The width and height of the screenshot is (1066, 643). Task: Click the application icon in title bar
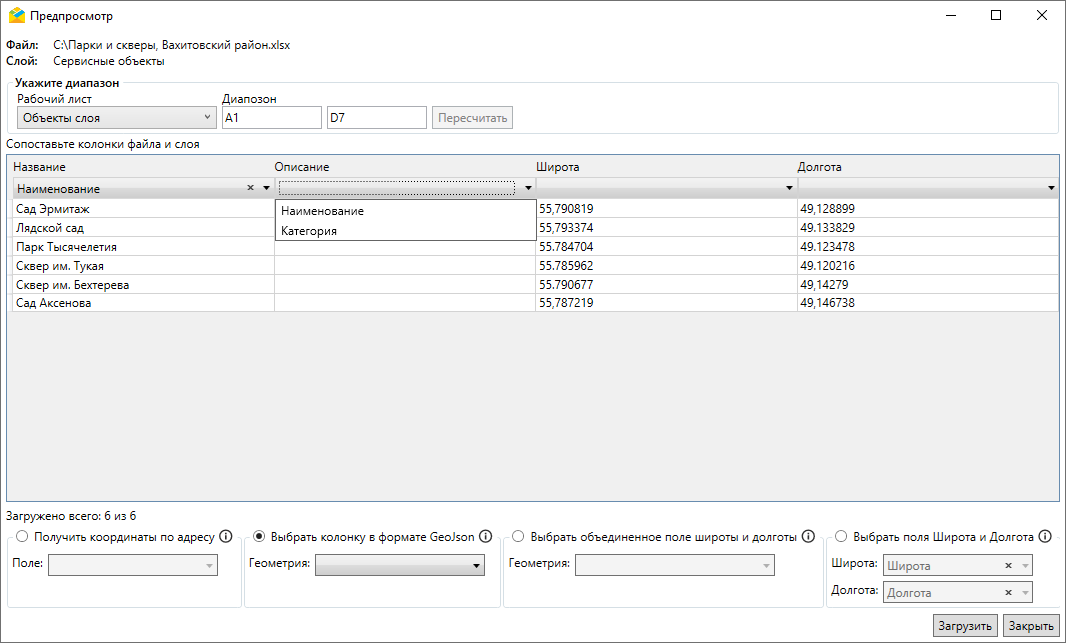(x=16, y=16)
